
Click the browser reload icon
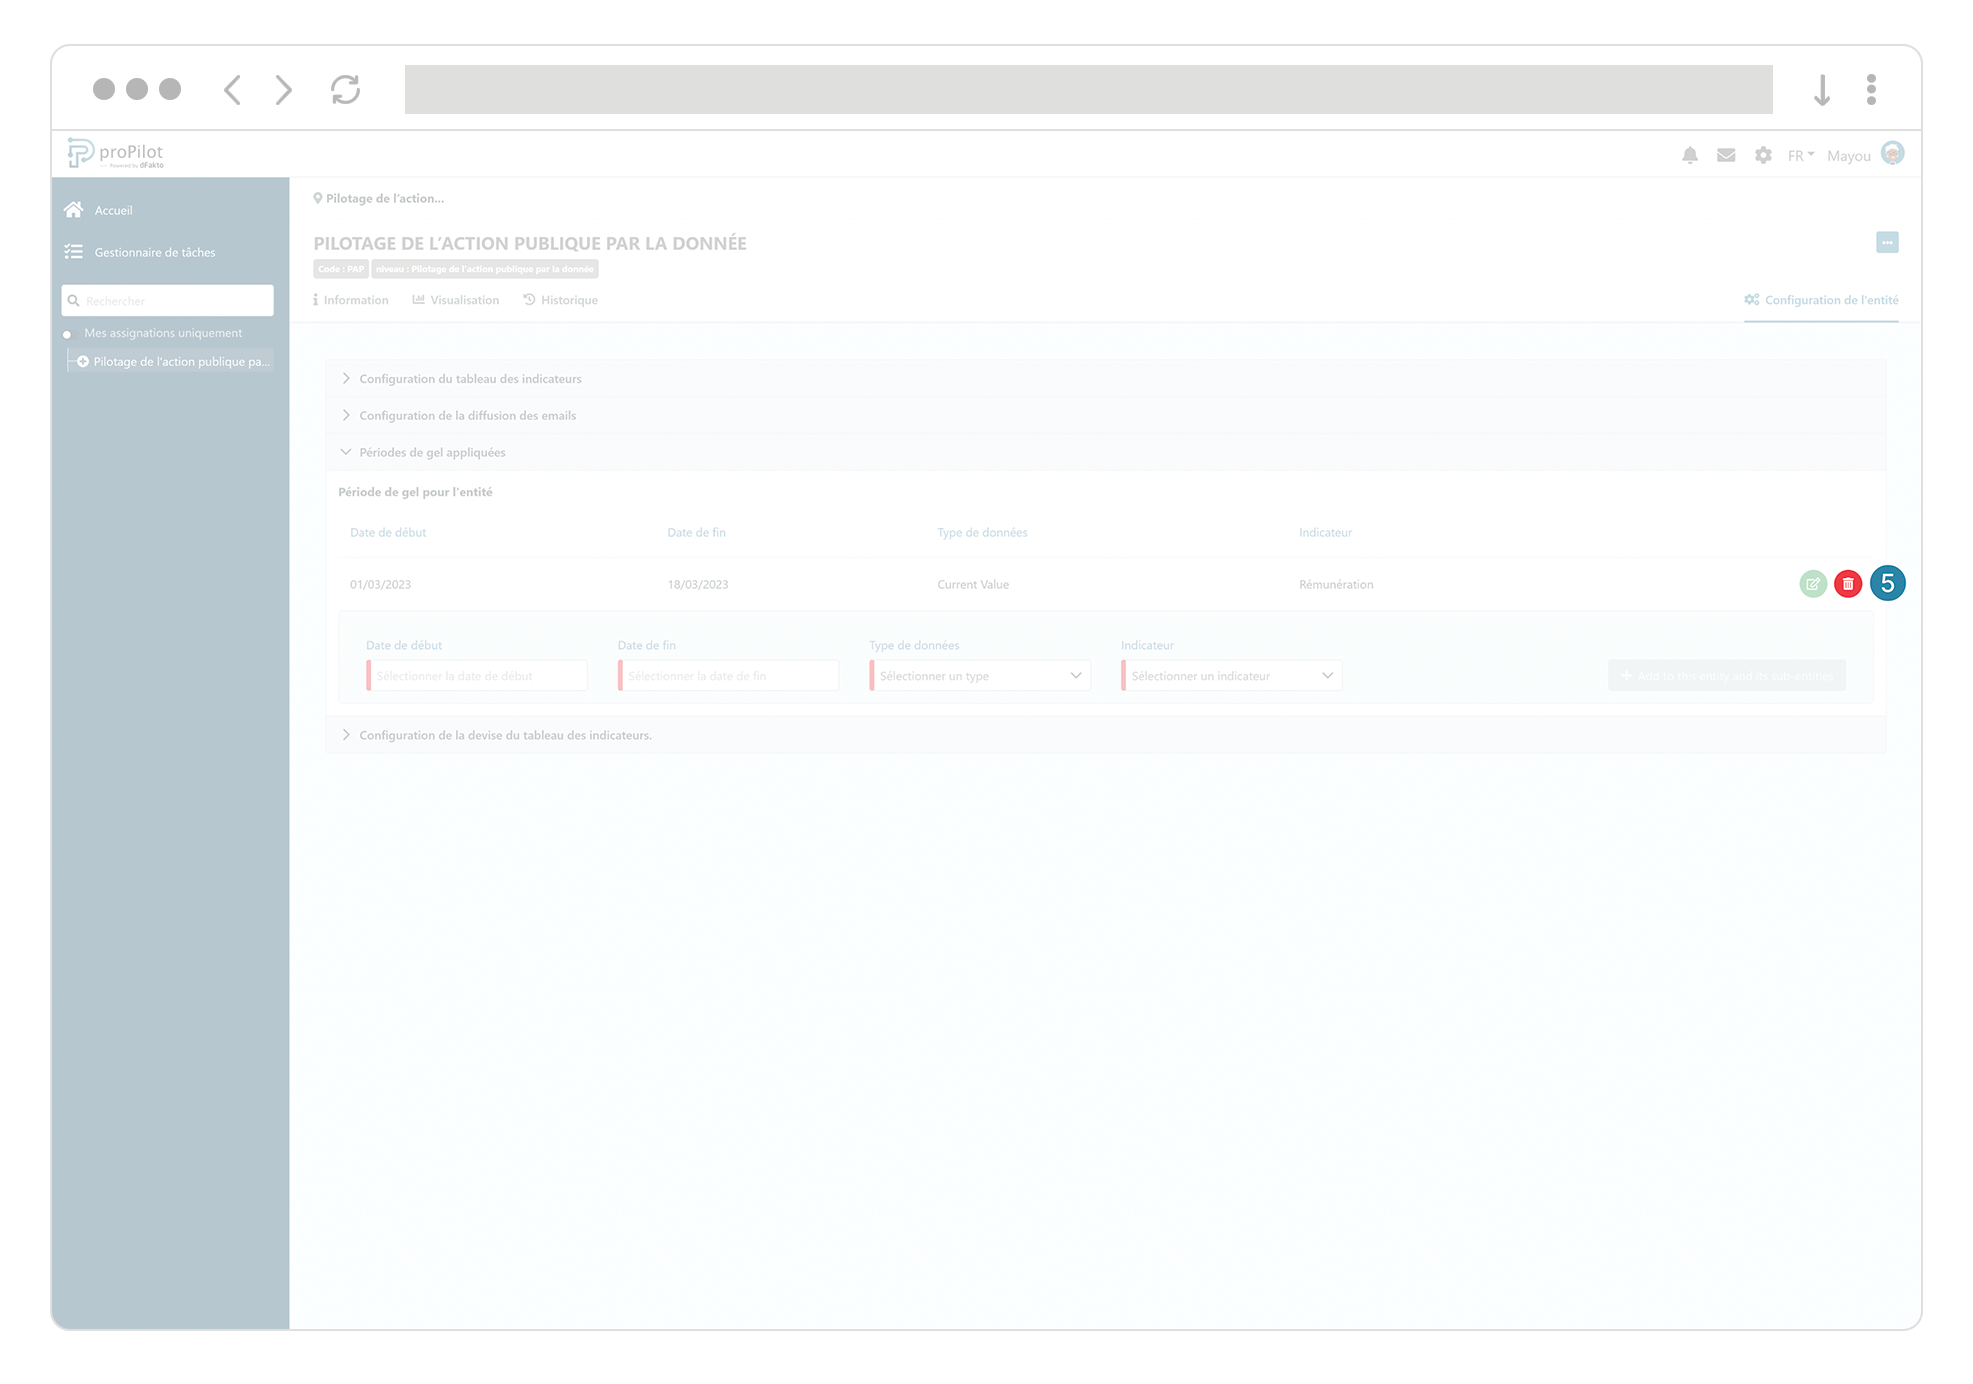[345, 90]
